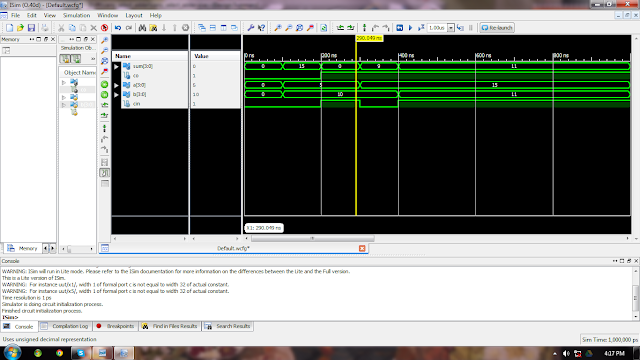The image size is (640, 360).
Task: Zoom to full view in main toolbar
Action: (x=300, y=28)
